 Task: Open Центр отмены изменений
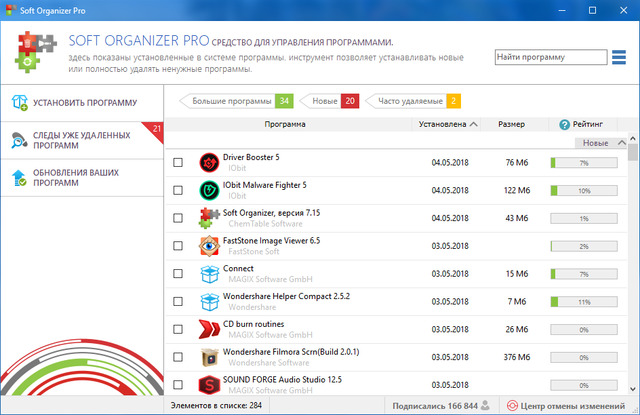click(570, 405)
